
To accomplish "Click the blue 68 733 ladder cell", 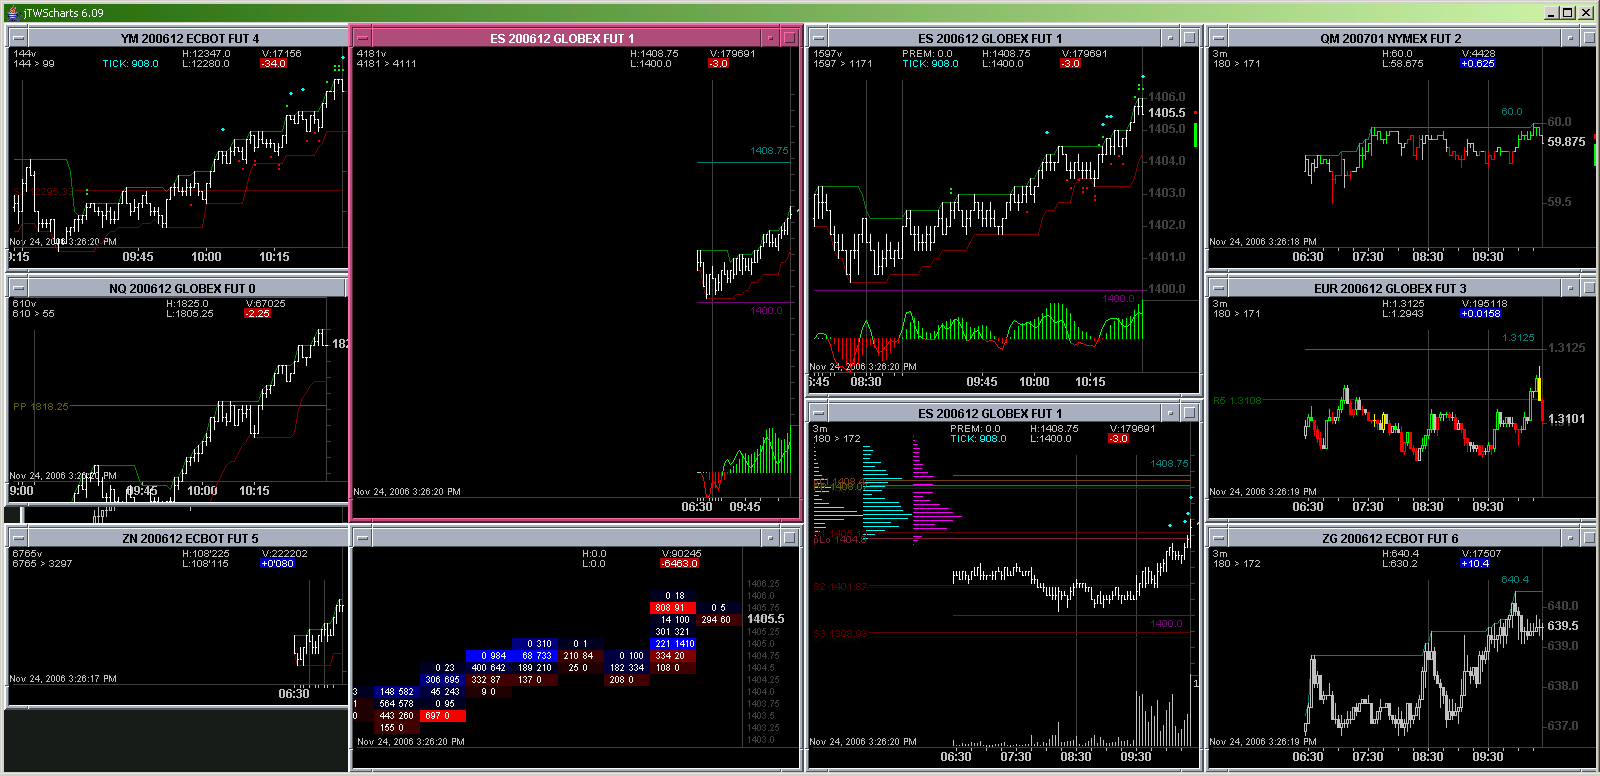I will click(535, 655).
